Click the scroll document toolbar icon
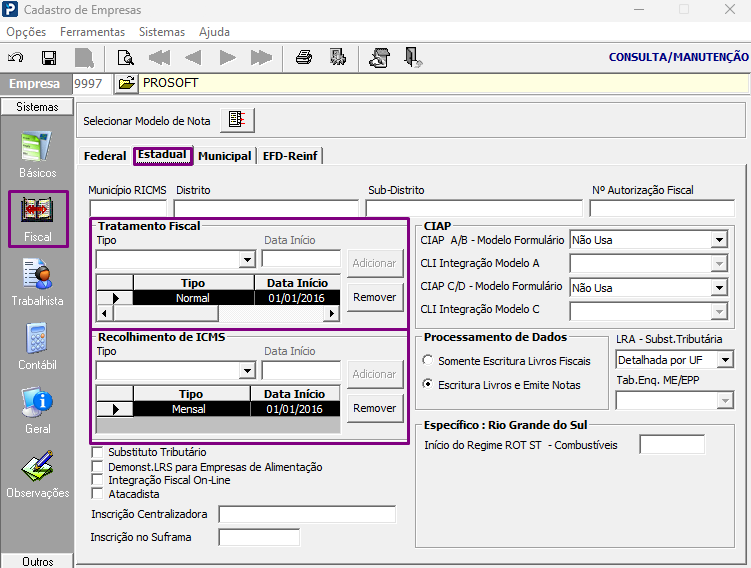The image size is (751, 568). point(379,58)
